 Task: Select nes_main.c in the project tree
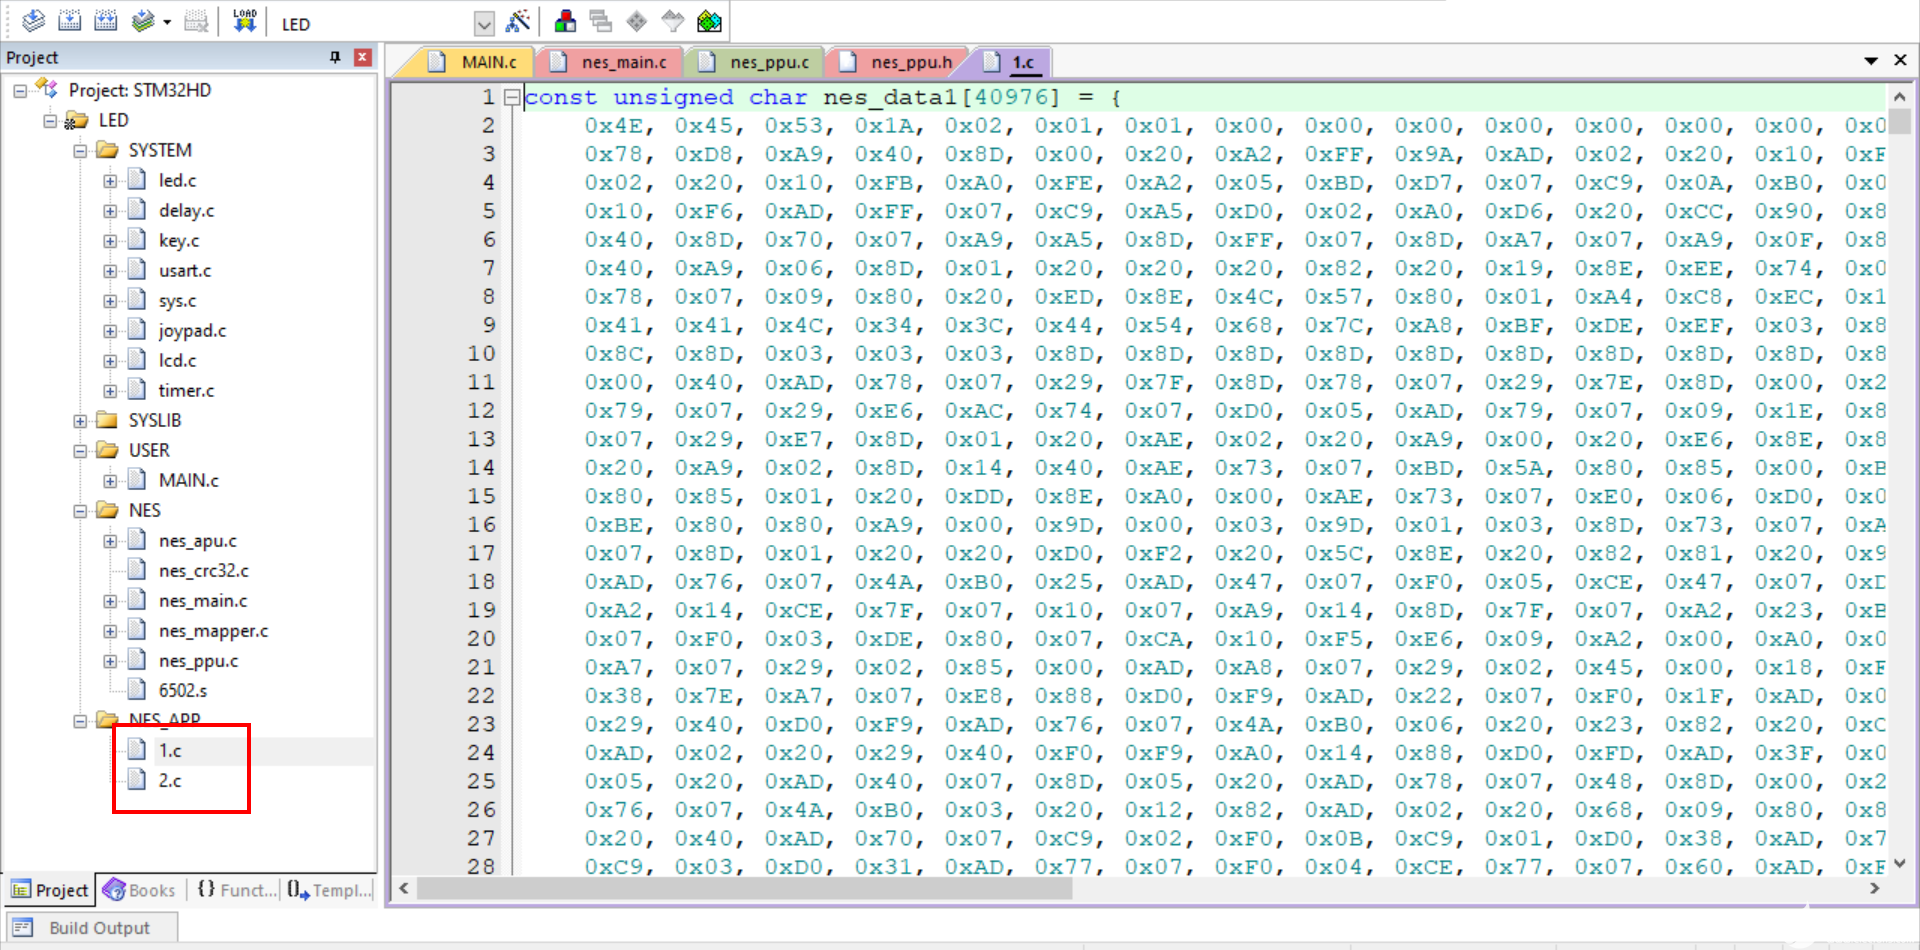tap(202, 600)
